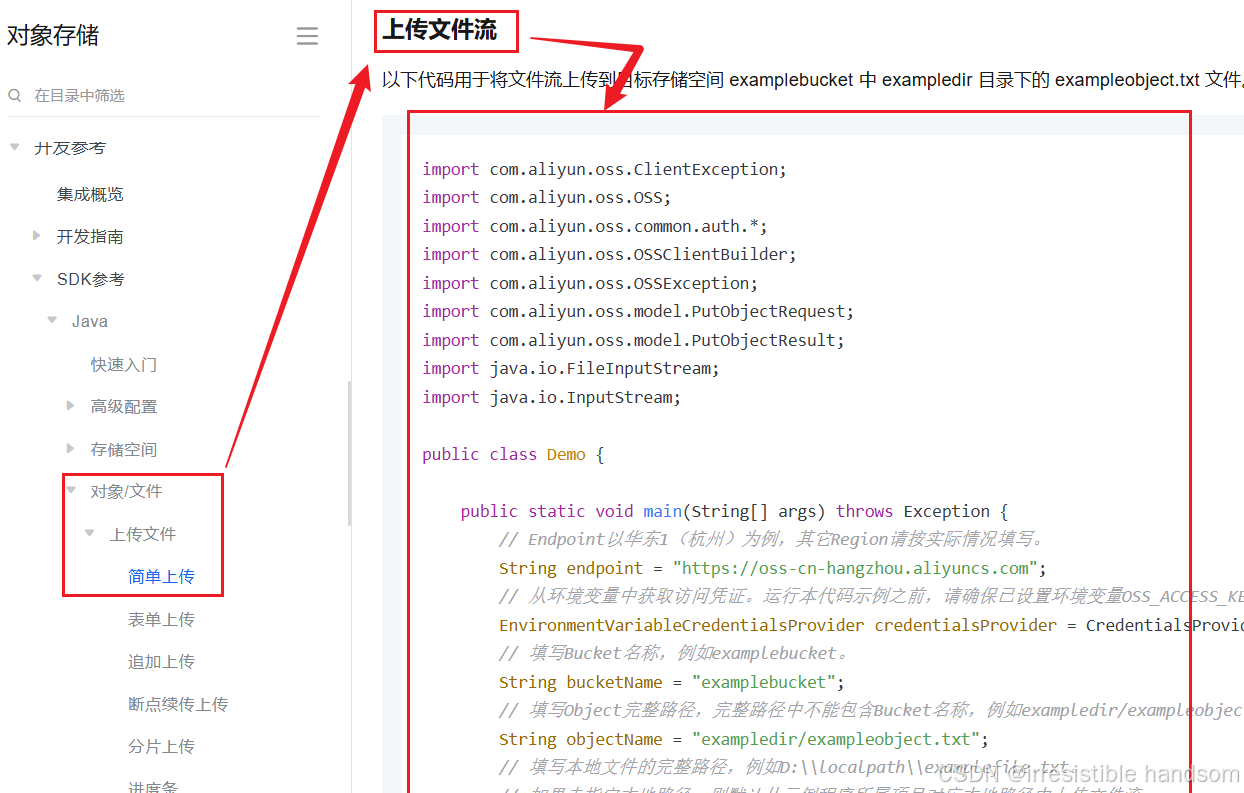
Task: Collapse the Java node arrow
Action: click(x=52, y=320)
